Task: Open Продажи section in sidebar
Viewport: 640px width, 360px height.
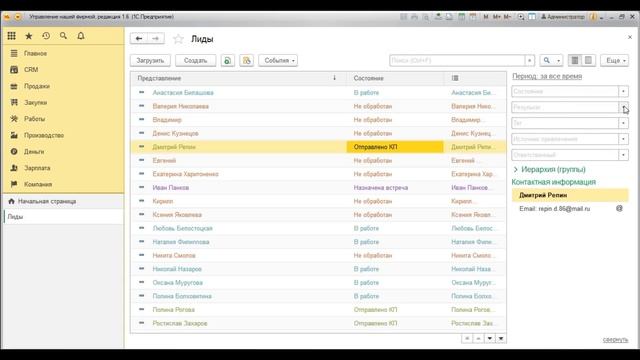Action: point(63,86)
